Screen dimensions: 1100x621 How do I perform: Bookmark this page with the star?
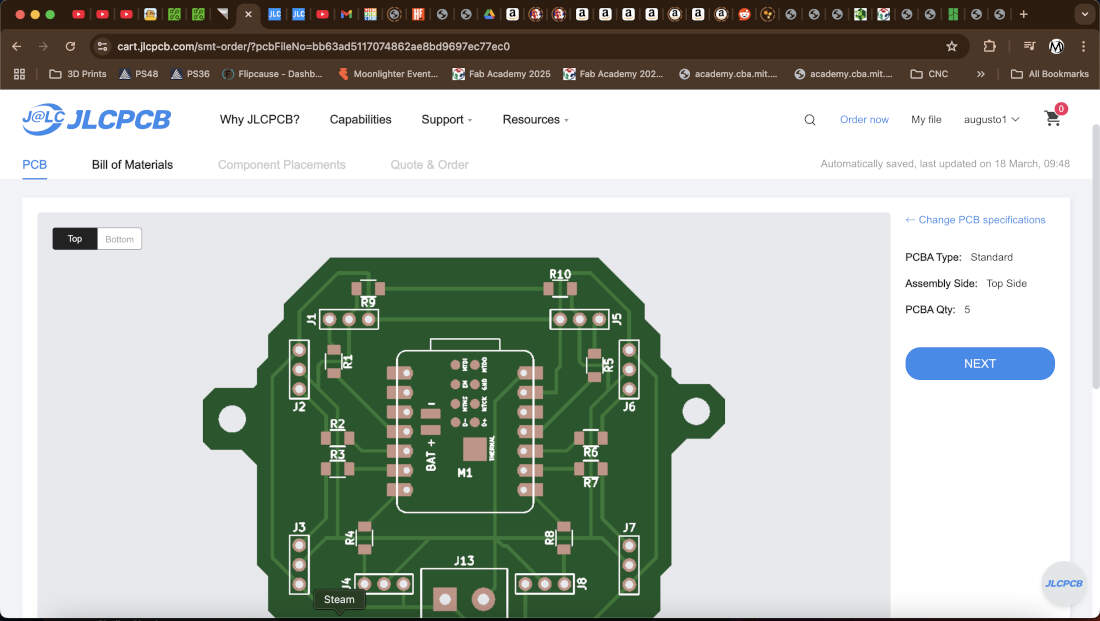point(951,46)
